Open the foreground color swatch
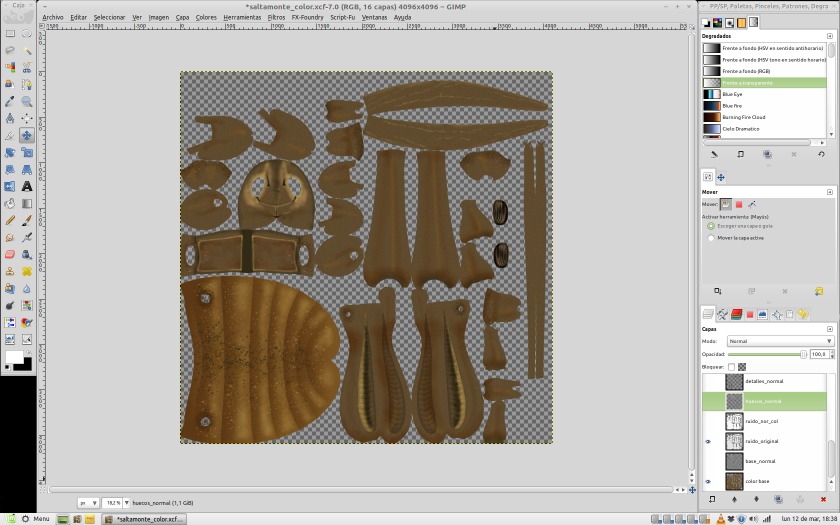 14,357
